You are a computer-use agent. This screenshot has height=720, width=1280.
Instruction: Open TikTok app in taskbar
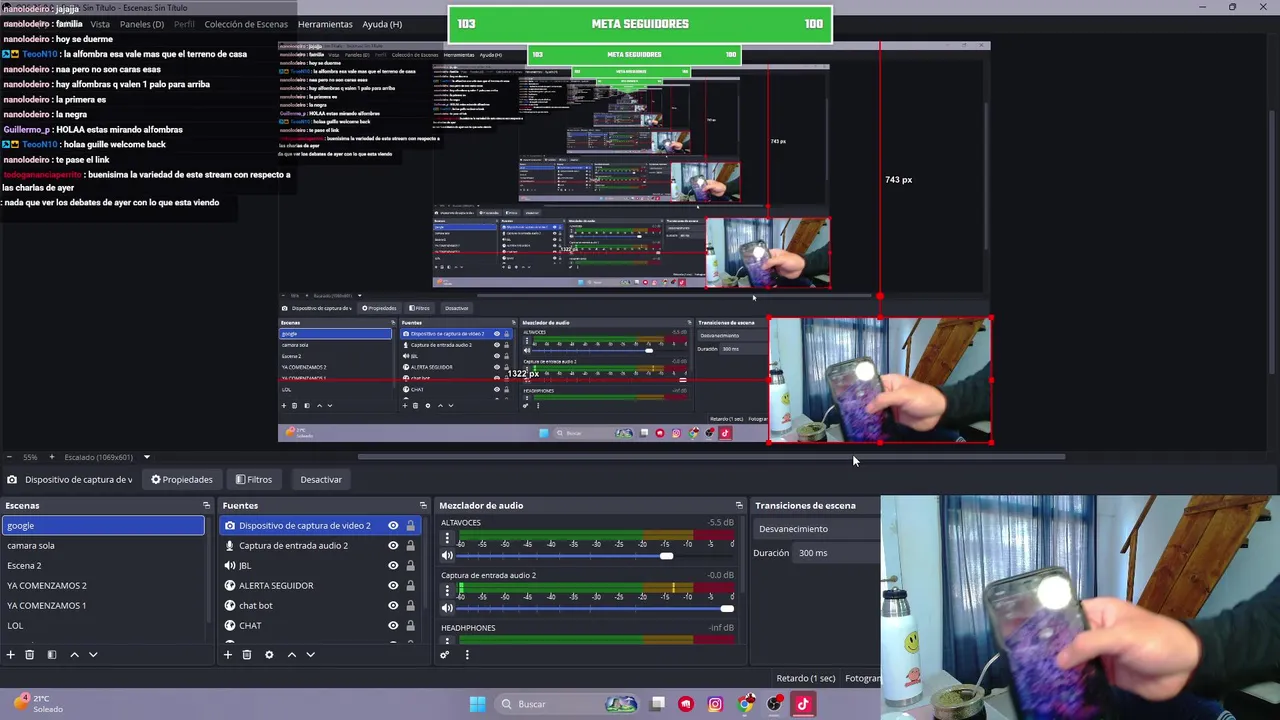tap(802, 704)
